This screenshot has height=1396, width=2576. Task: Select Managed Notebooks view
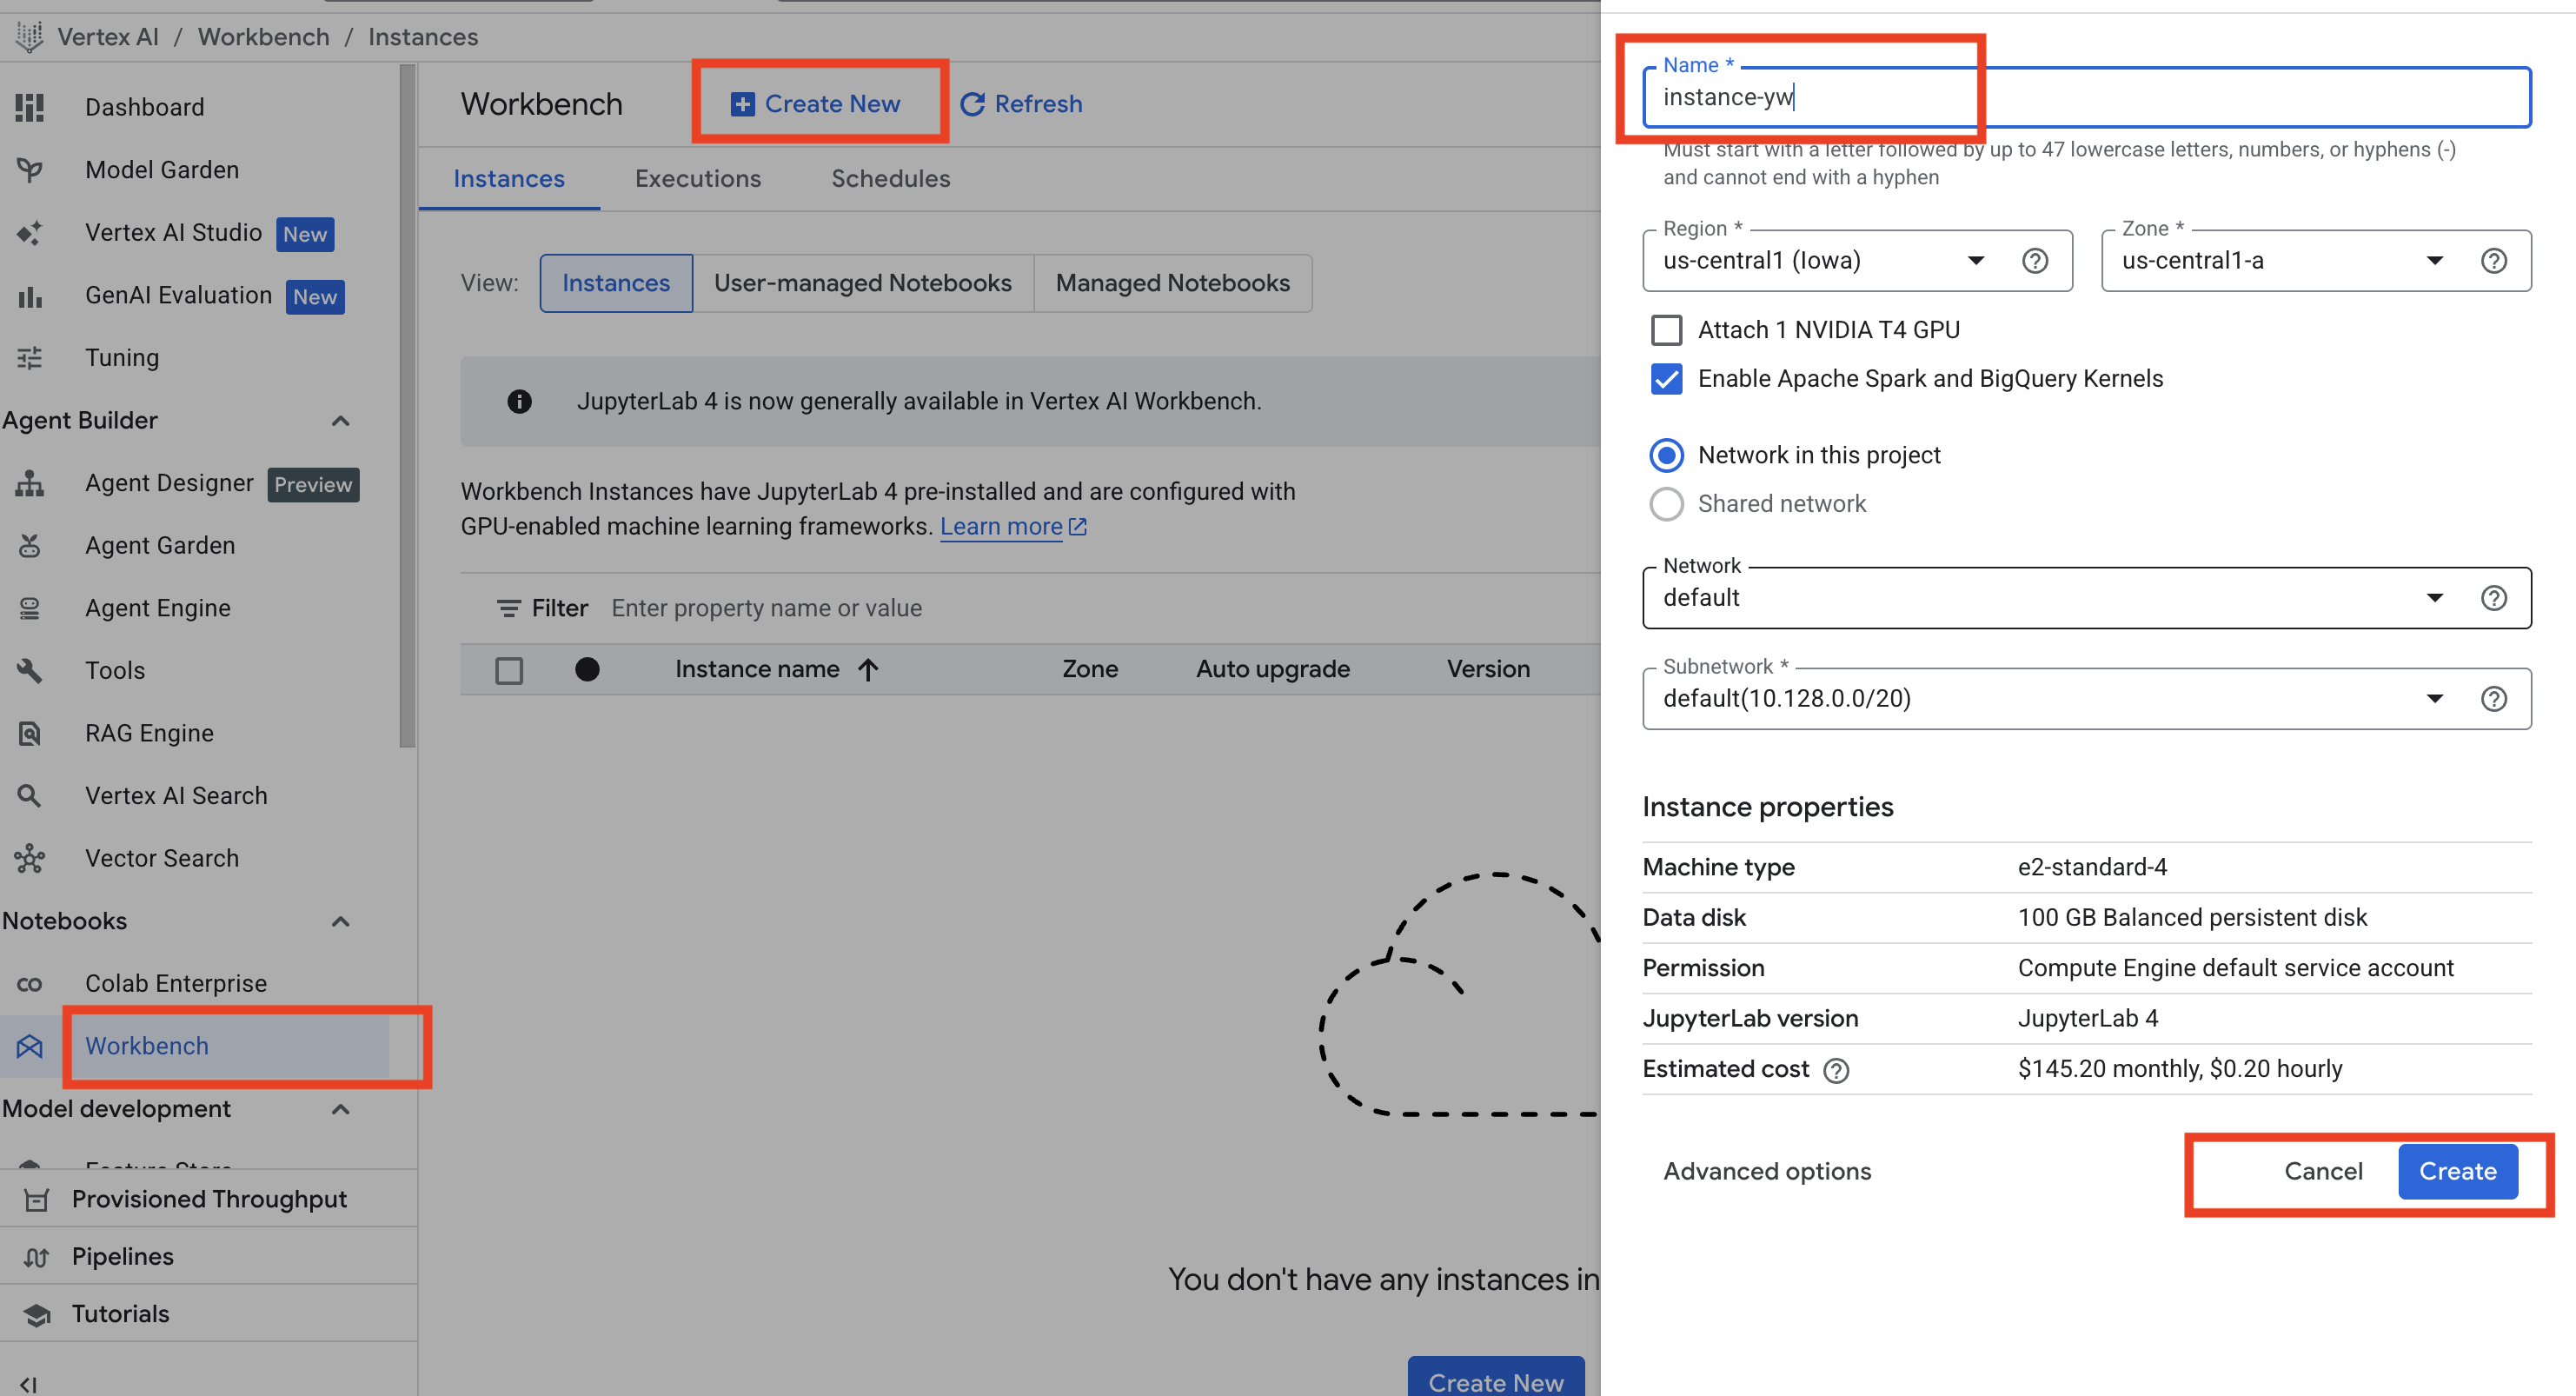tap(1172, 284)
